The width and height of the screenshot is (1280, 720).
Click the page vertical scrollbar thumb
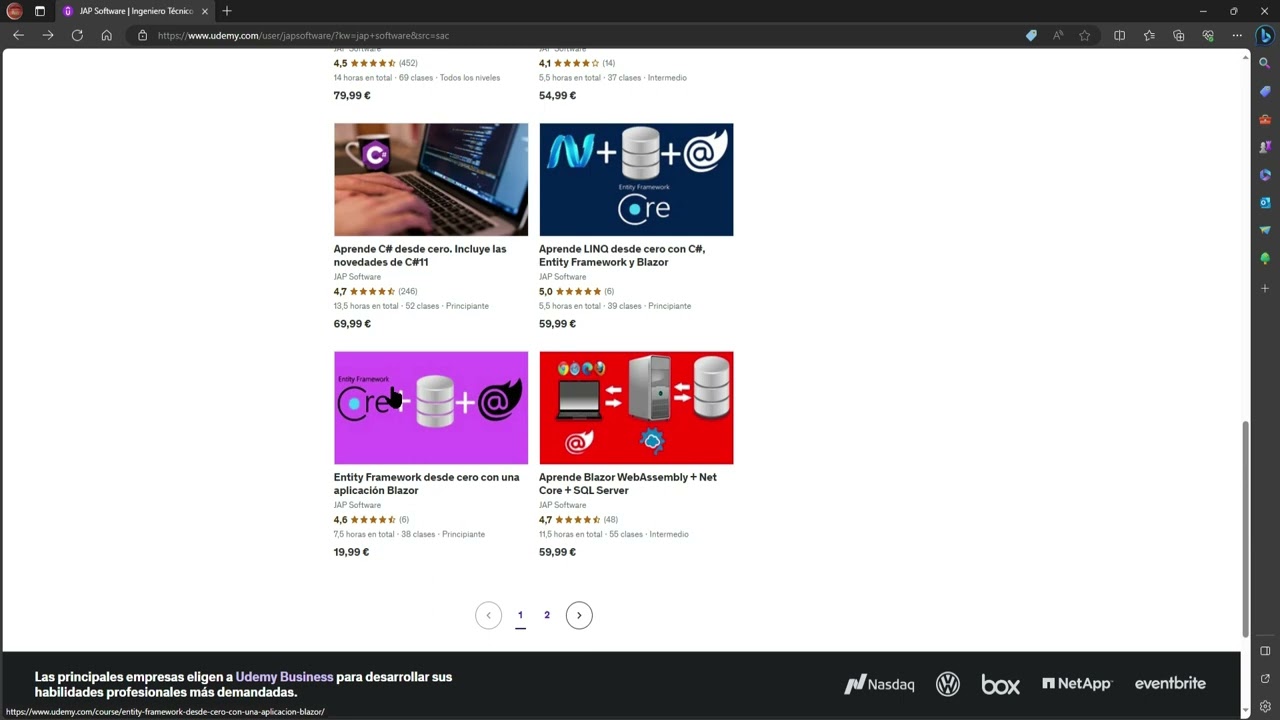click(1245, 529)
